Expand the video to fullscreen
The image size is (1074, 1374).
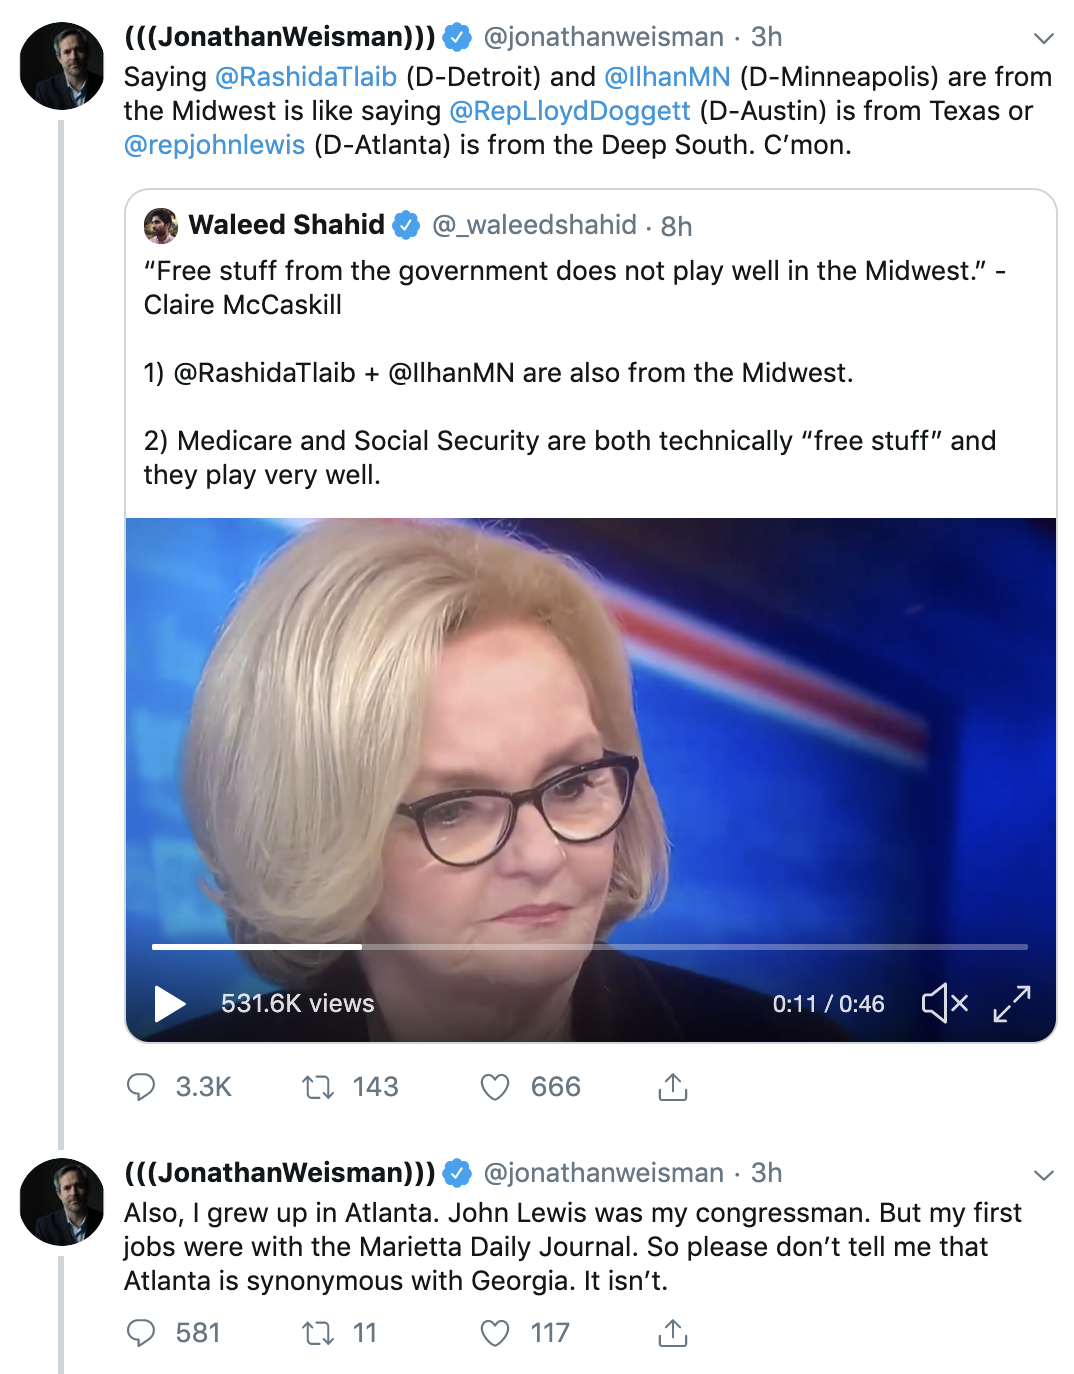(1012, 1003)
